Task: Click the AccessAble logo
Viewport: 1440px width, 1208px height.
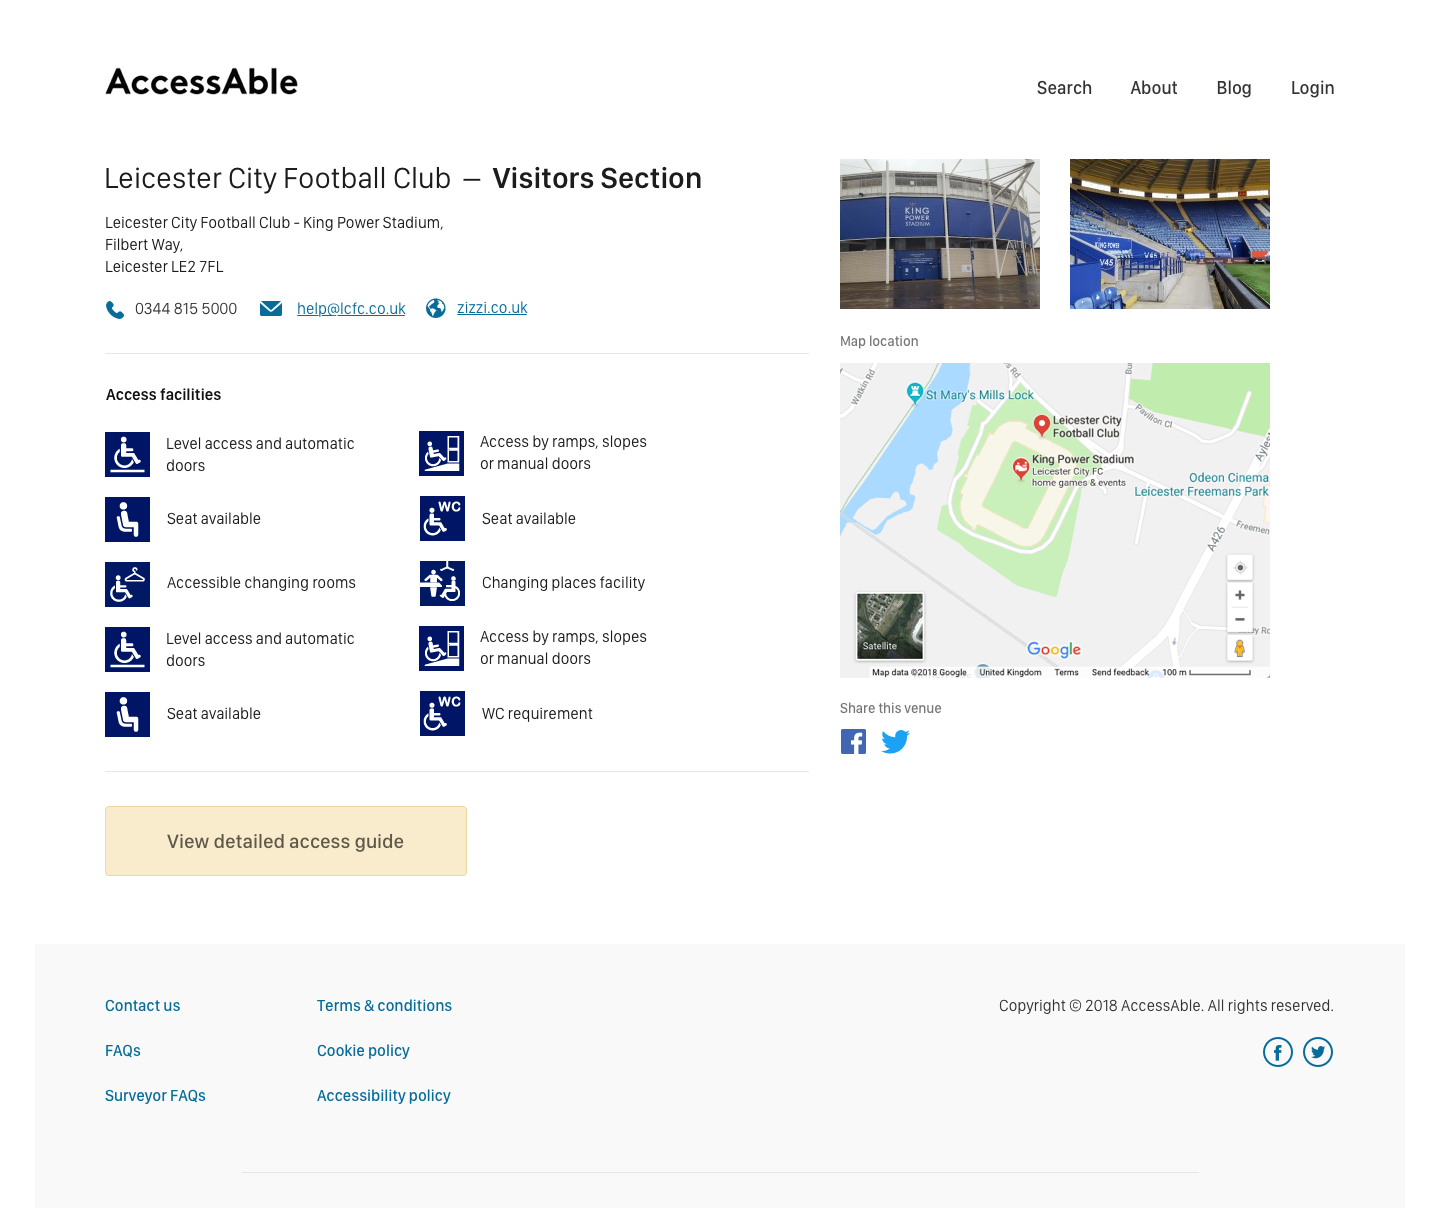Action: click(x=202, y=82)
